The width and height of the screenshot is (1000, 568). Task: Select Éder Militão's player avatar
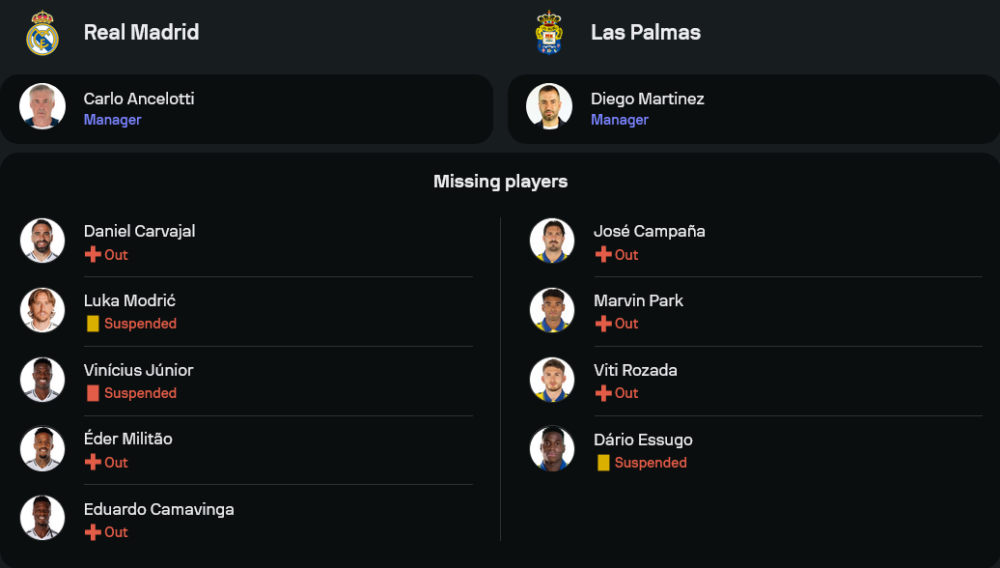[42, 449]
